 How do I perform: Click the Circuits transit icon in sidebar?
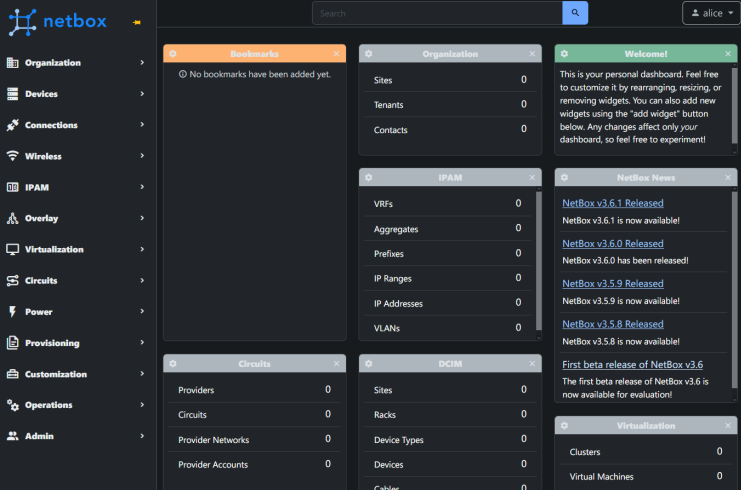pos(13,281)
